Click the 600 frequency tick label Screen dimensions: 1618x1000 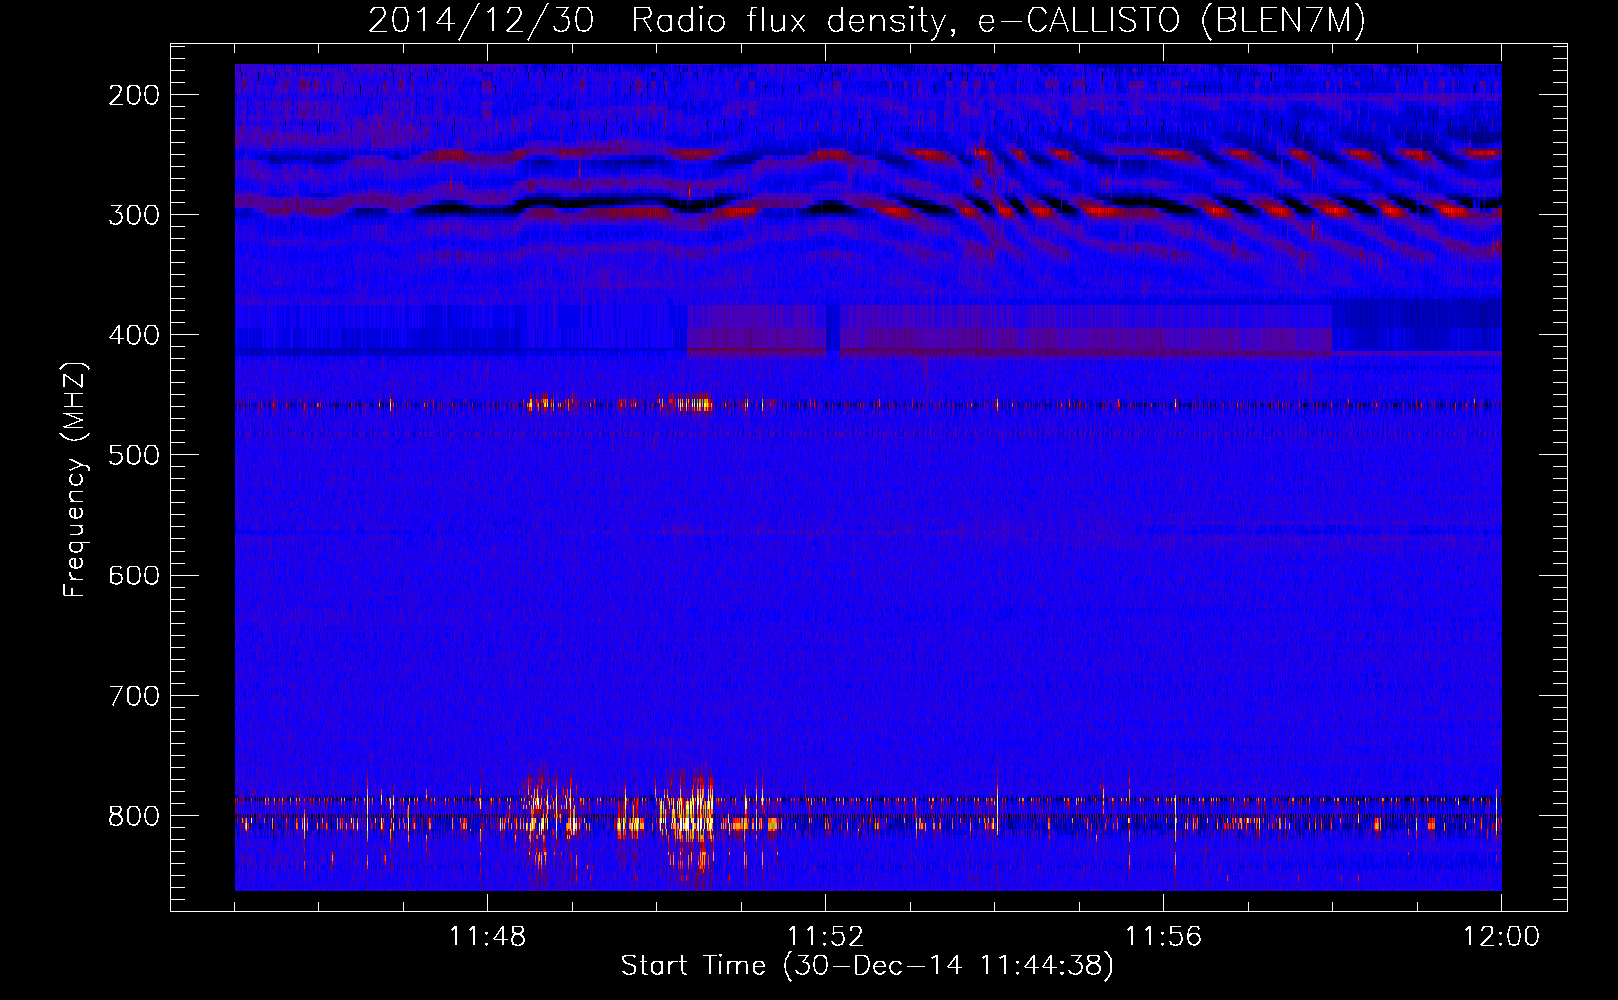(134, 575)
